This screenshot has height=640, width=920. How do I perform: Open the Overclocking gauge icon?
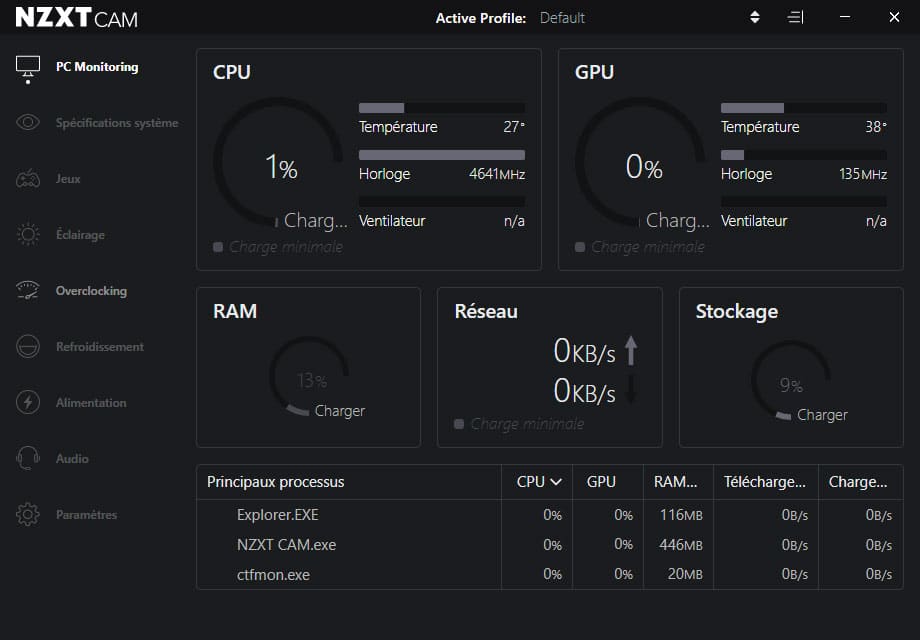coord(28,290)
